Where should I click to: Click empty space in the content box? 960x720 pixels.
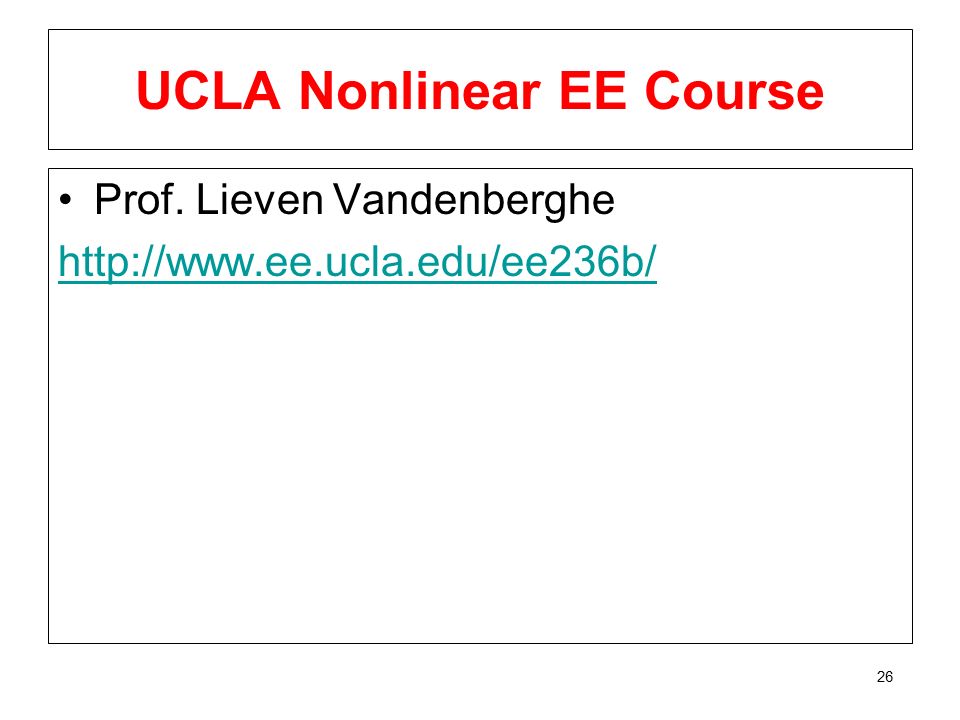coord(480,465)
